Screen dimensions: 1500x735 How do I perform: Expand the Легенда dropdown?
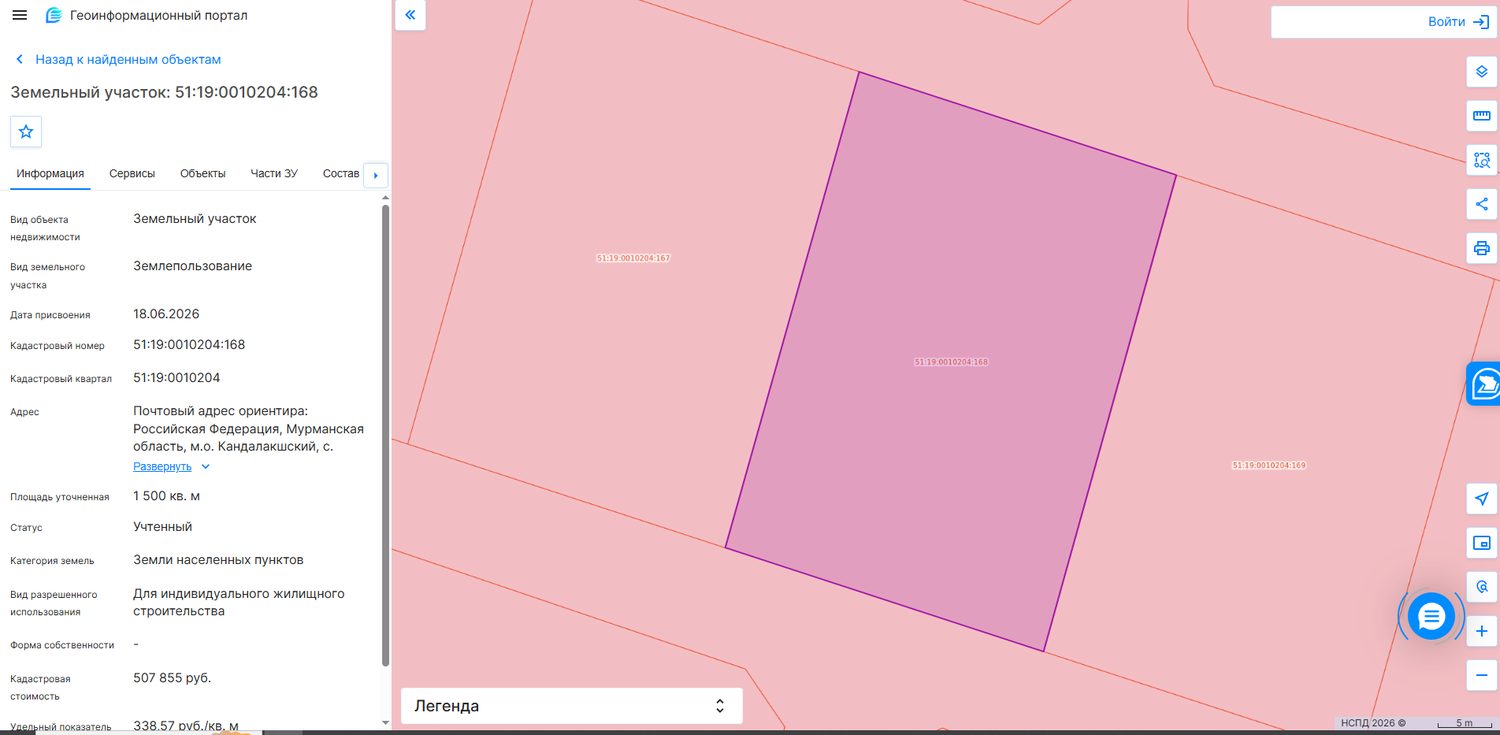572,706
